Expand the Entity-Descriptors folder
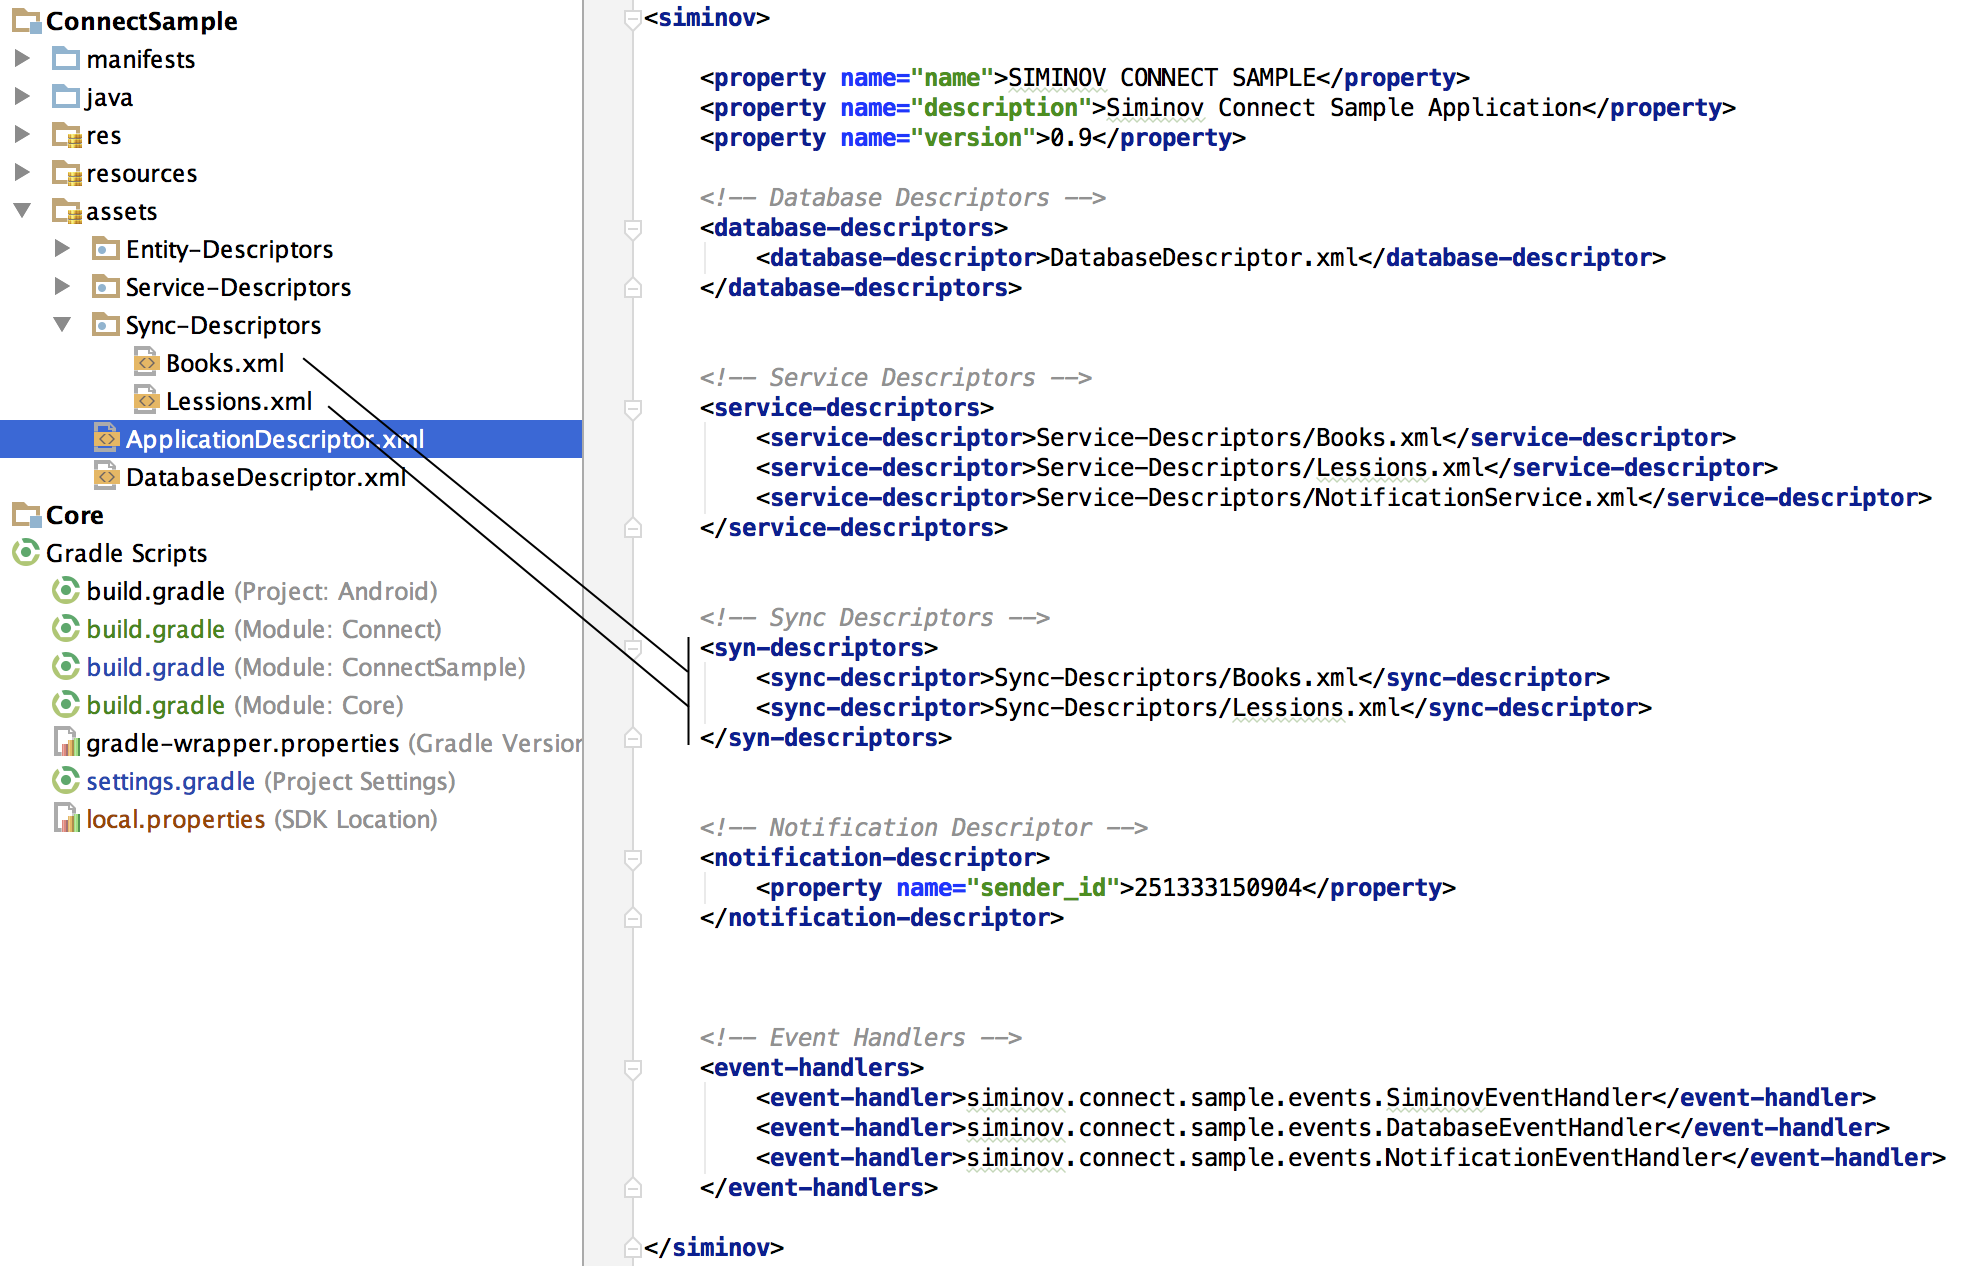This screenshot has height=1266, width=1974. (62, 248)
